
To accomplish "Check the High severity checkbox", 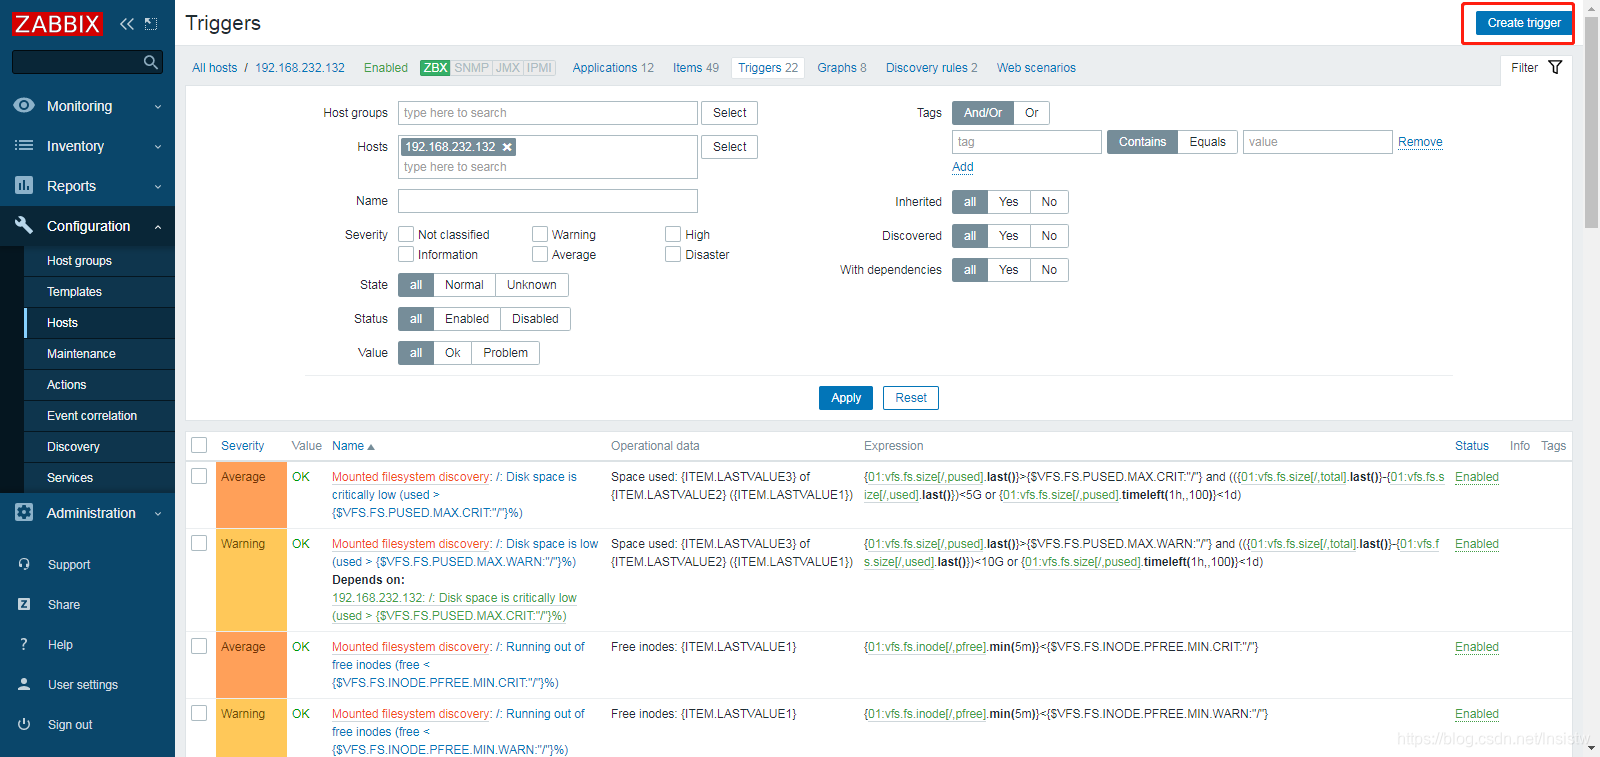I will [x=673, y=234].
